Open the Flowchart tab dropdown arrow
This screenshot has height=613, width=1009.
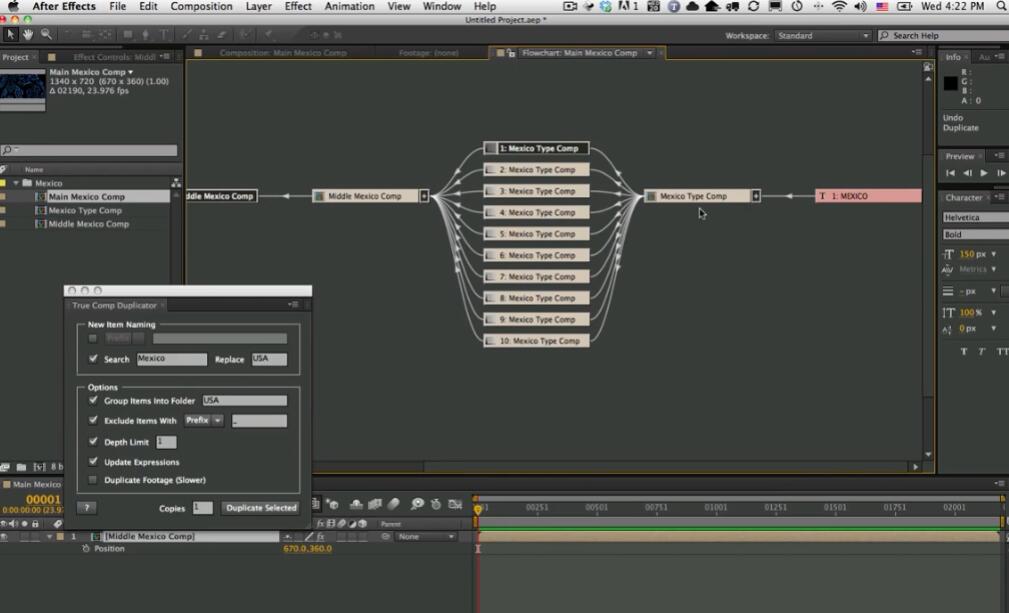(650, 53)
